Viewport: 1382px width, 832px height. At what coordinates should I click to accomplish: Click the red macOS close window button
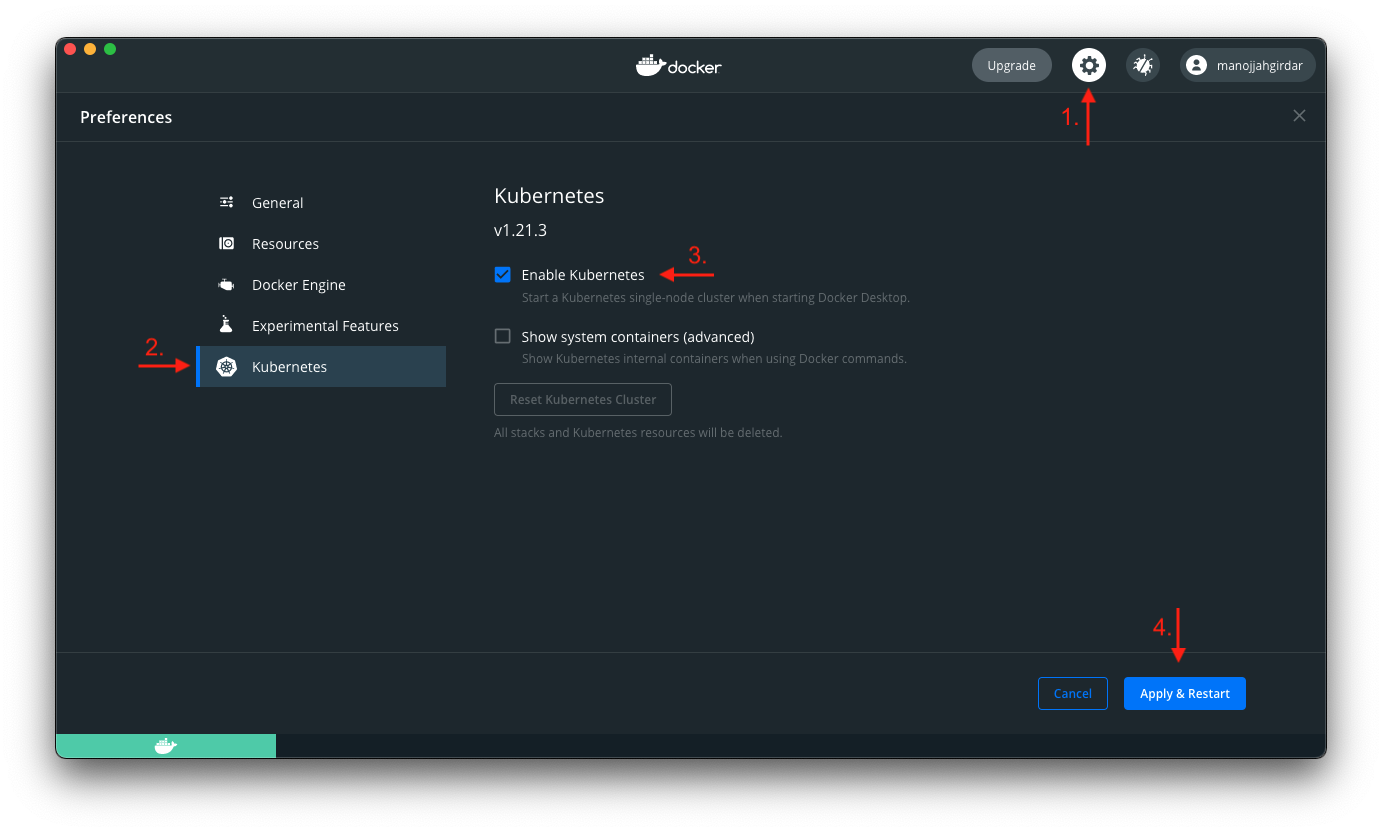70,48
